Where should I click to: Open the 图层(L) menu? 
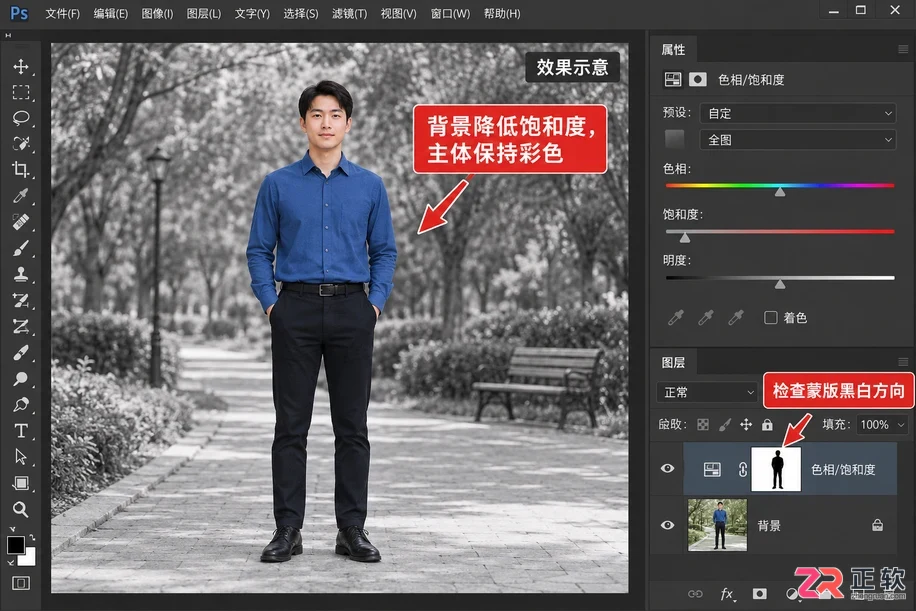point(204,13)
